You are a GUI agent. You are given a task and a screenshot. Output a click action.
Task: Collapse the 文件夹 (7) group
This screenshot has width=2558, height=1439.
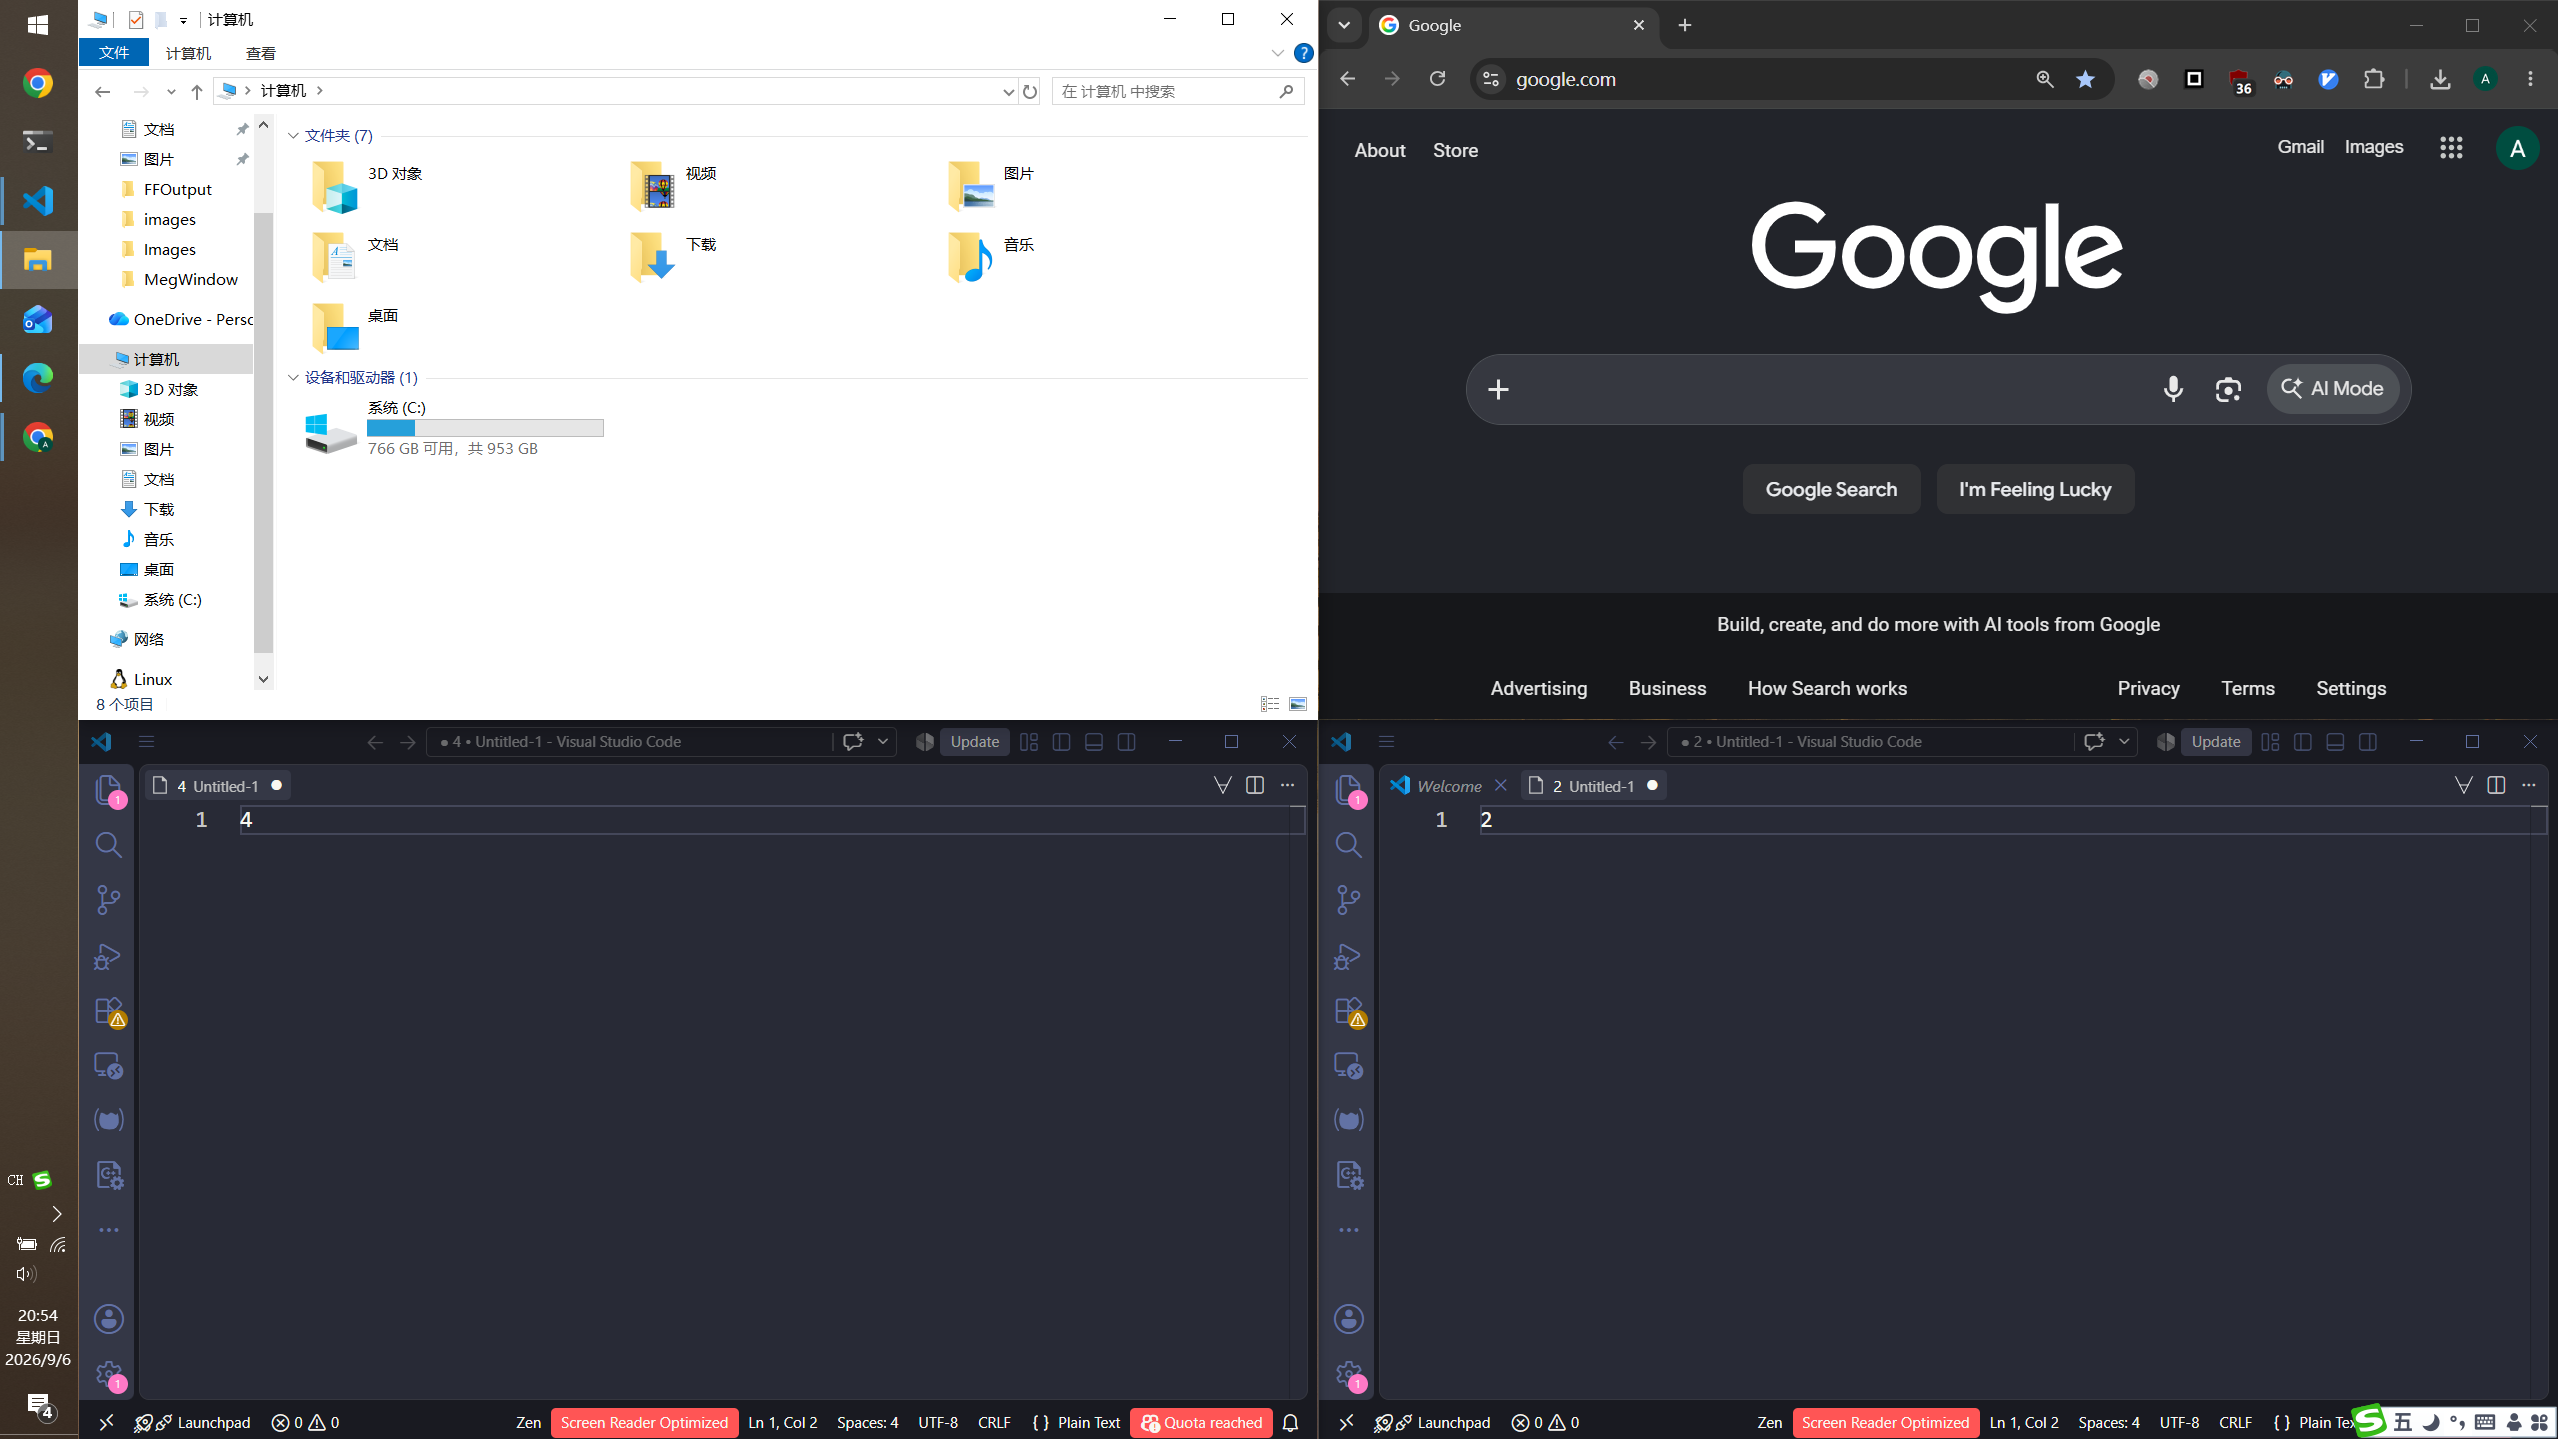(293, 135)
